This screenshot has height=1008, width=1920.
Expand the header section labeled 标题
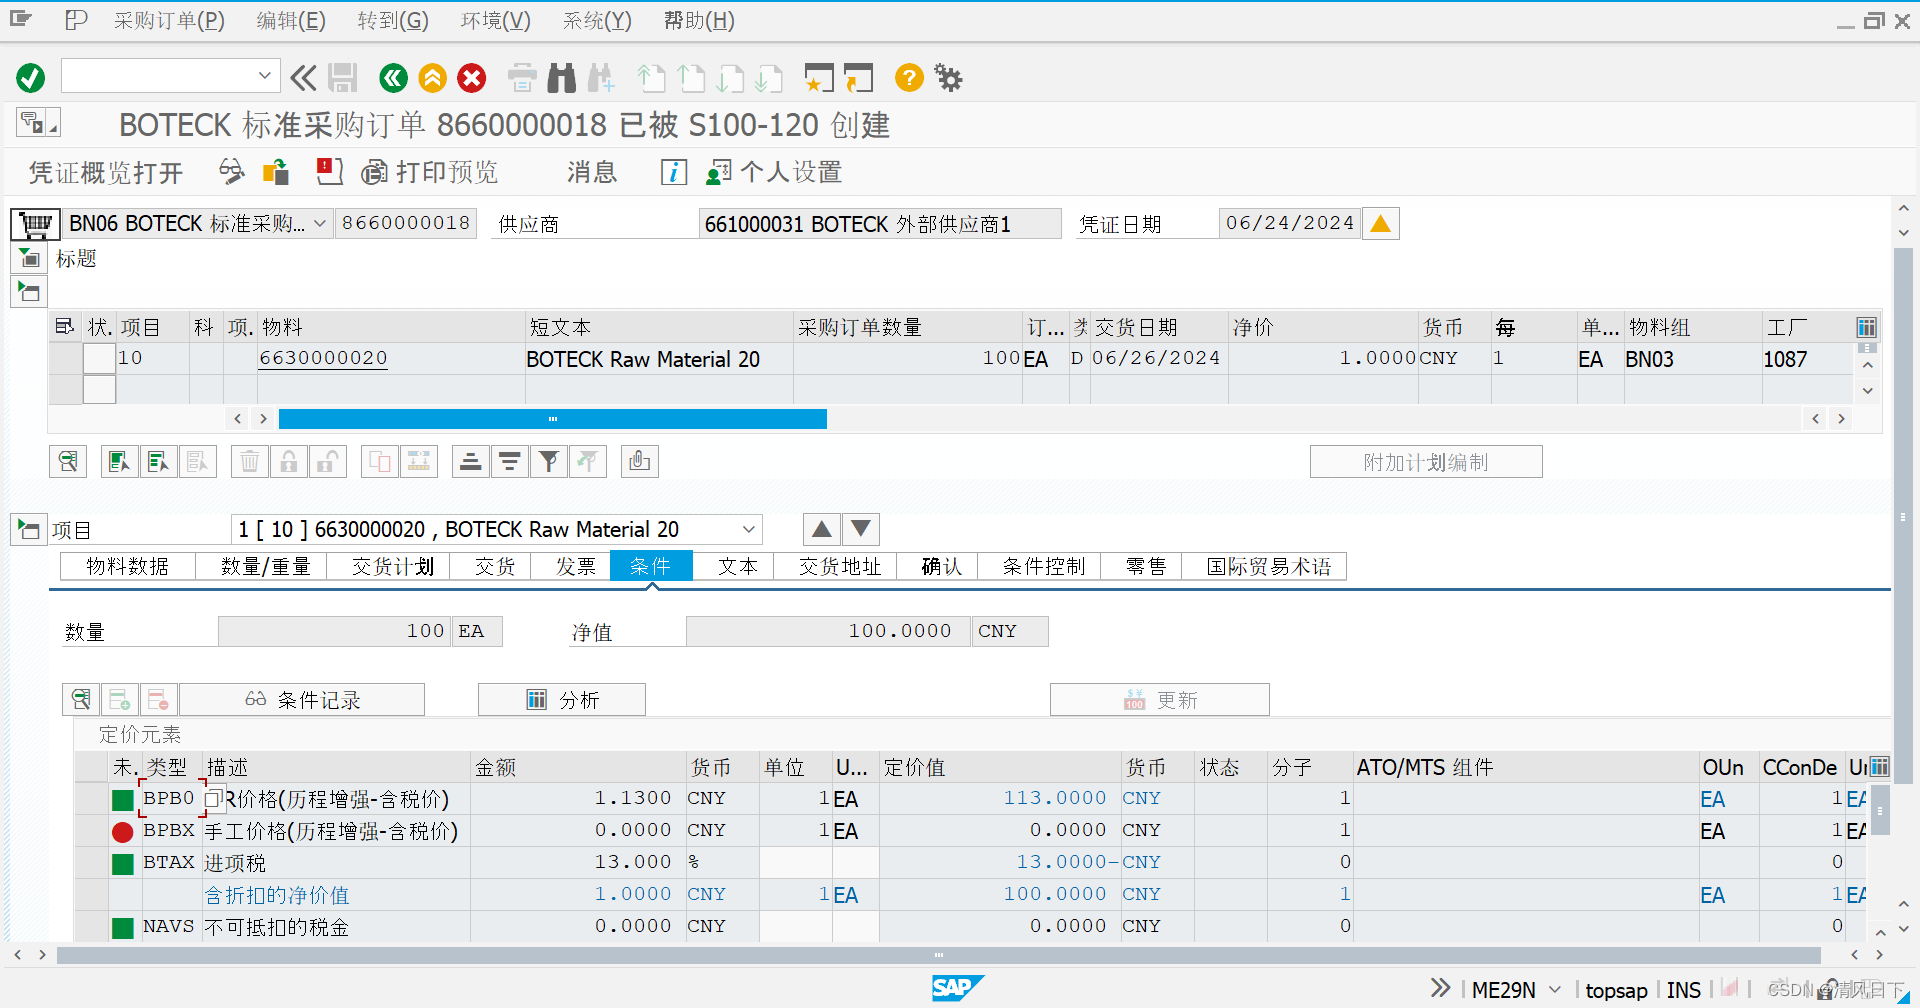coord(29,259)
